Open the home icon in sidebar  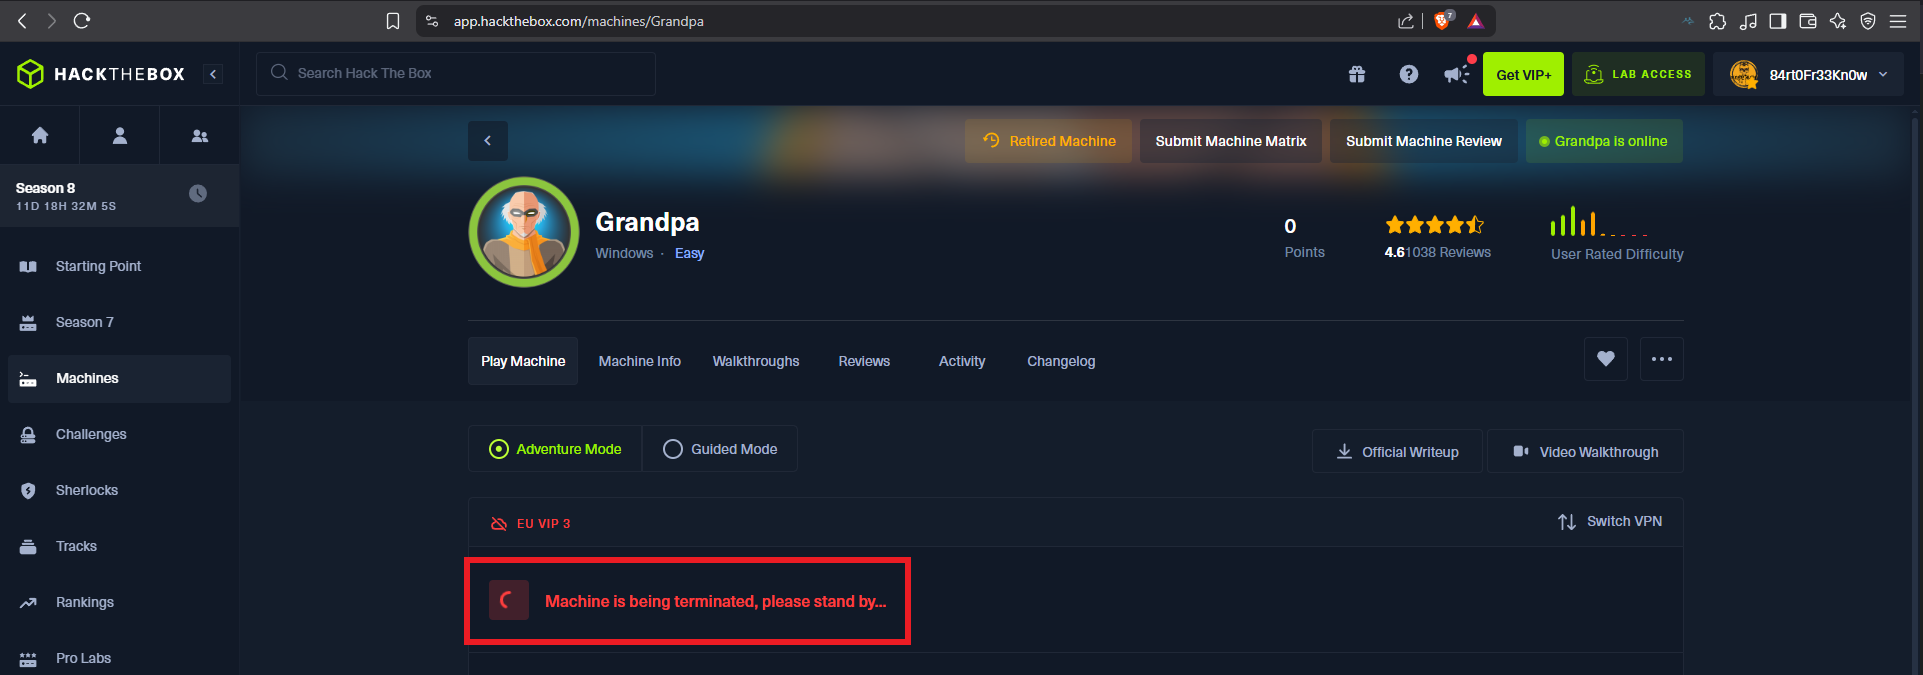click(40, 135)
